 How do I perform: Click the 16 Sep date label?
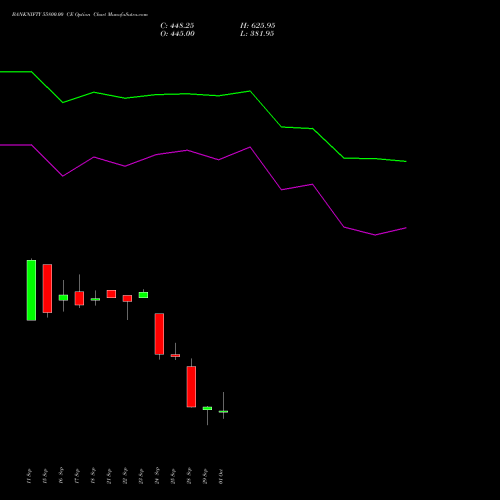[x=61, y=476]
